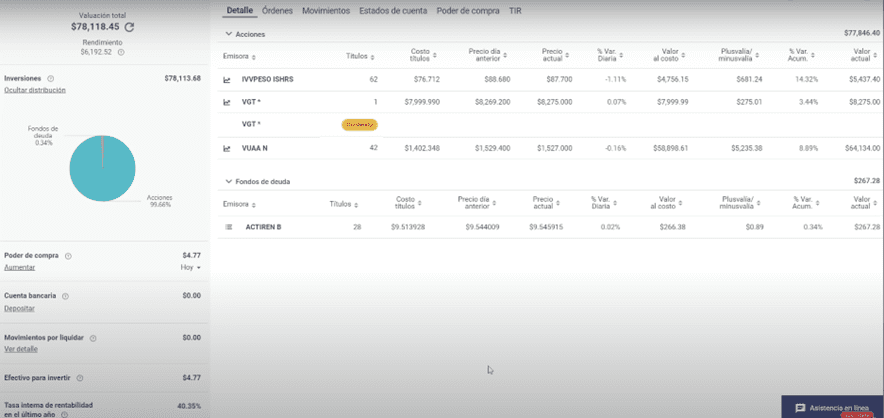Collapse the Fondos de deuda section
The image size is (884, 418).
[227, 181]
